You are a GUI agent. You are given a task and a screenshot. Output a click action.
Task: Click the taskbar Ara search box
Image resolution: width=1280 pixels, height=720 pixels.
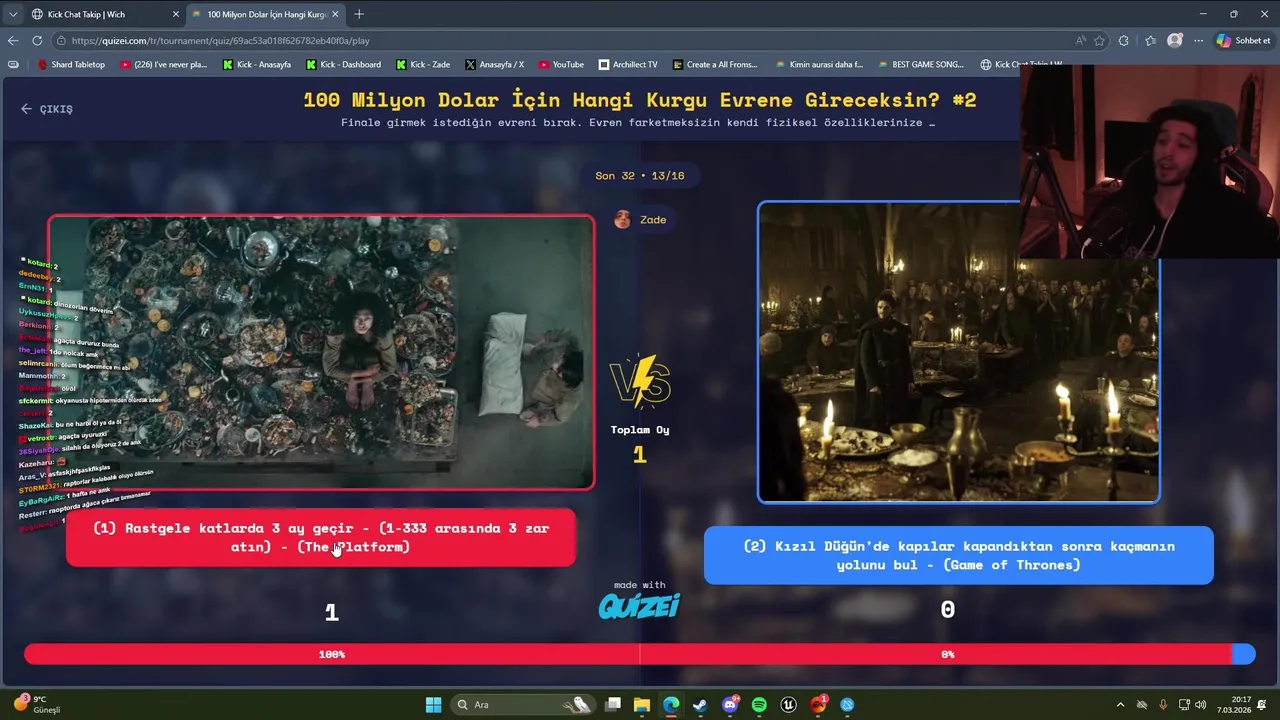[522, 705]
